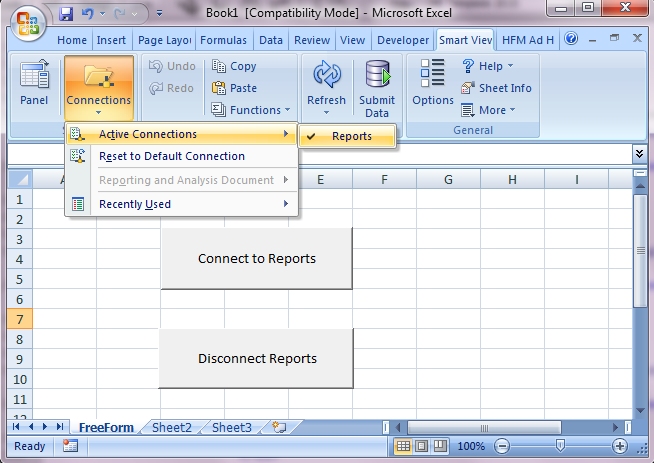Open the HFM Ad Hoc tab
The image size is (654, 463).
pos(528,40)
